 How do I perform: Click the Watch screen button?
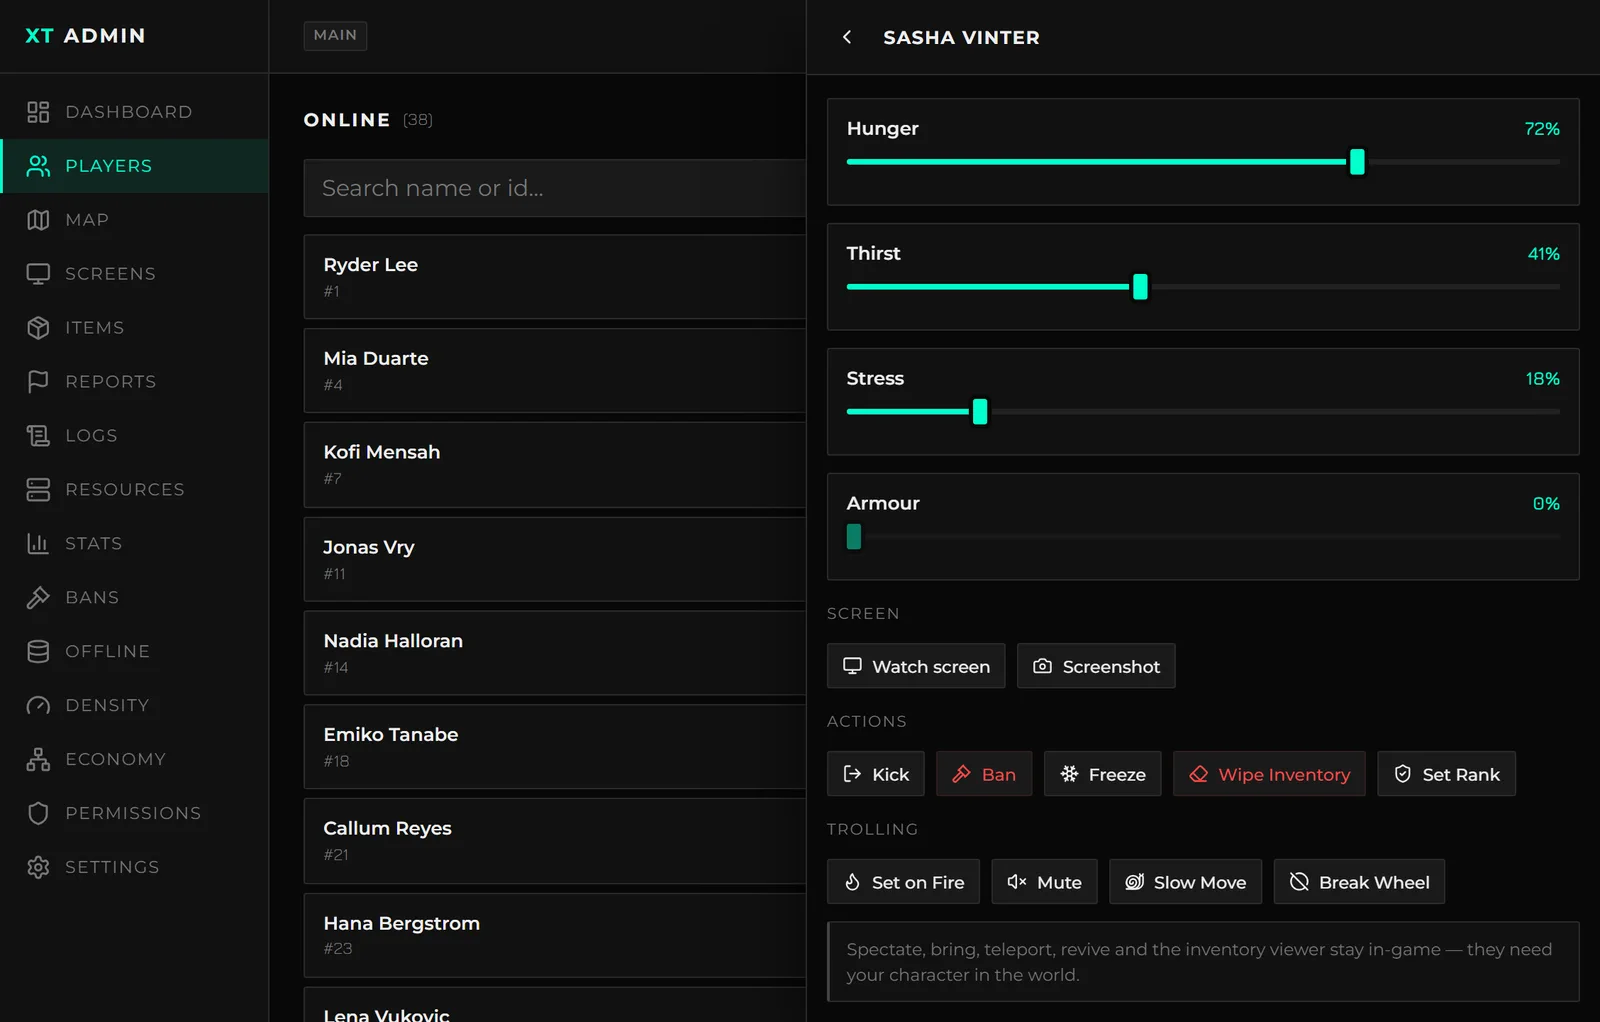pos(916,666)
